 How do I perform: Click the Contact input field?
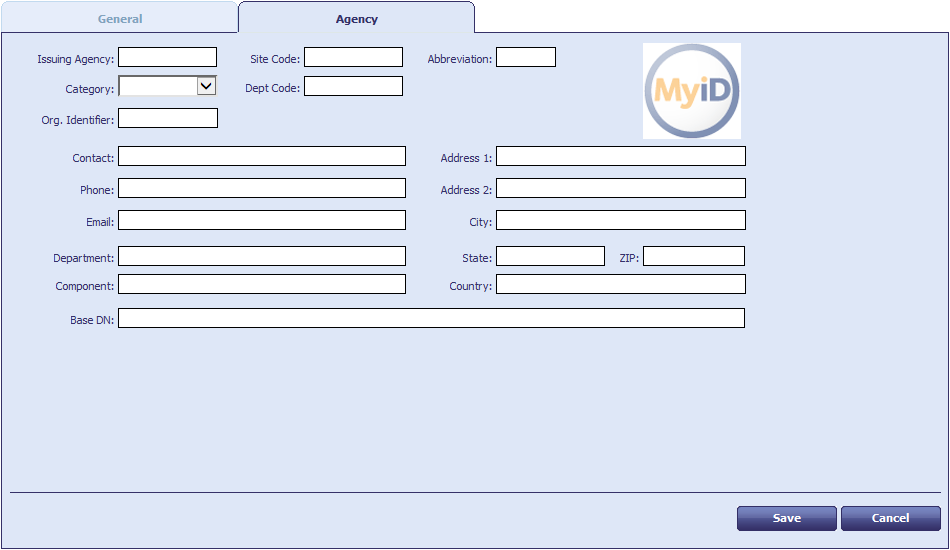(x=262, y=156)
